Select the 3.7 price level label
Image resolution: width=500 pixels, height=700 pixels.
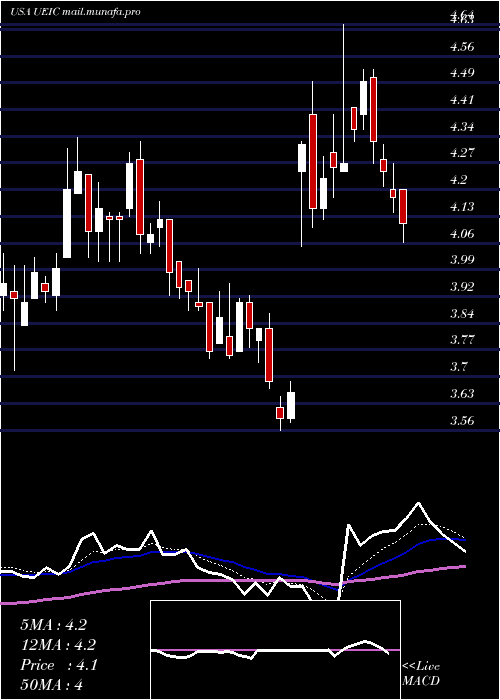point(460,367)
